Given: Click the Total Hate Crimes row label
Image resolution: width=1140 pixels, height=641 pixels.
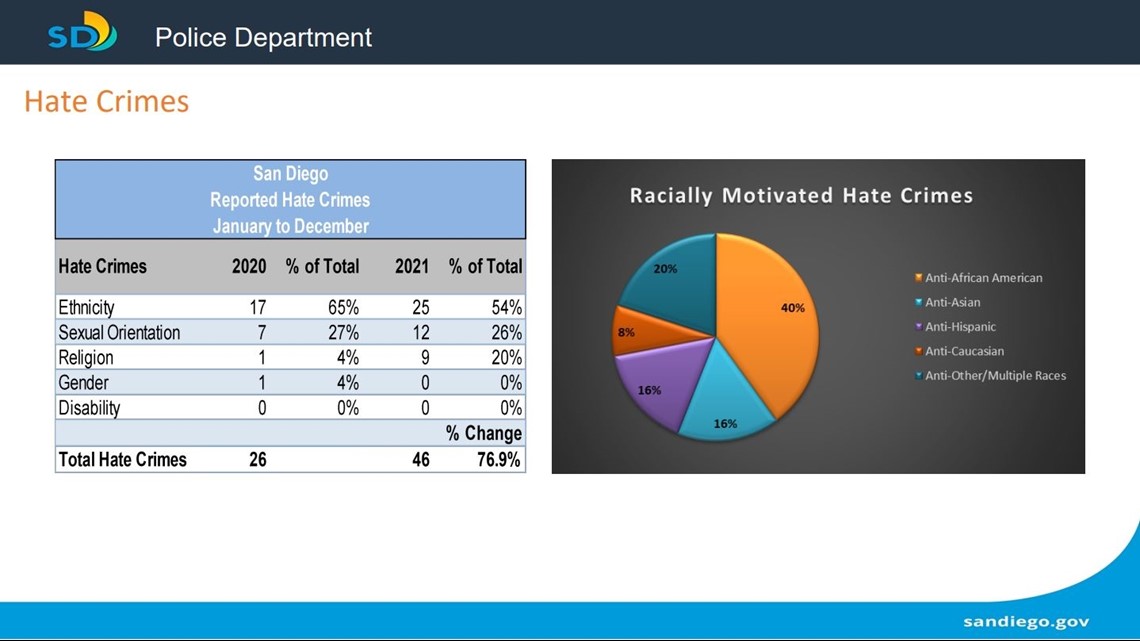Looking at the screenshot, I should point(122,459).
